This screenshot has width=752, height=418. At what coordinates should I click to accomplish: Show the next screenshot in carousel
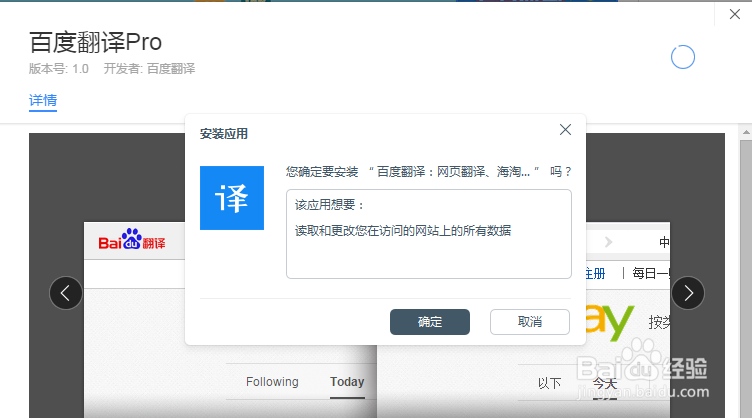point(688,293)
